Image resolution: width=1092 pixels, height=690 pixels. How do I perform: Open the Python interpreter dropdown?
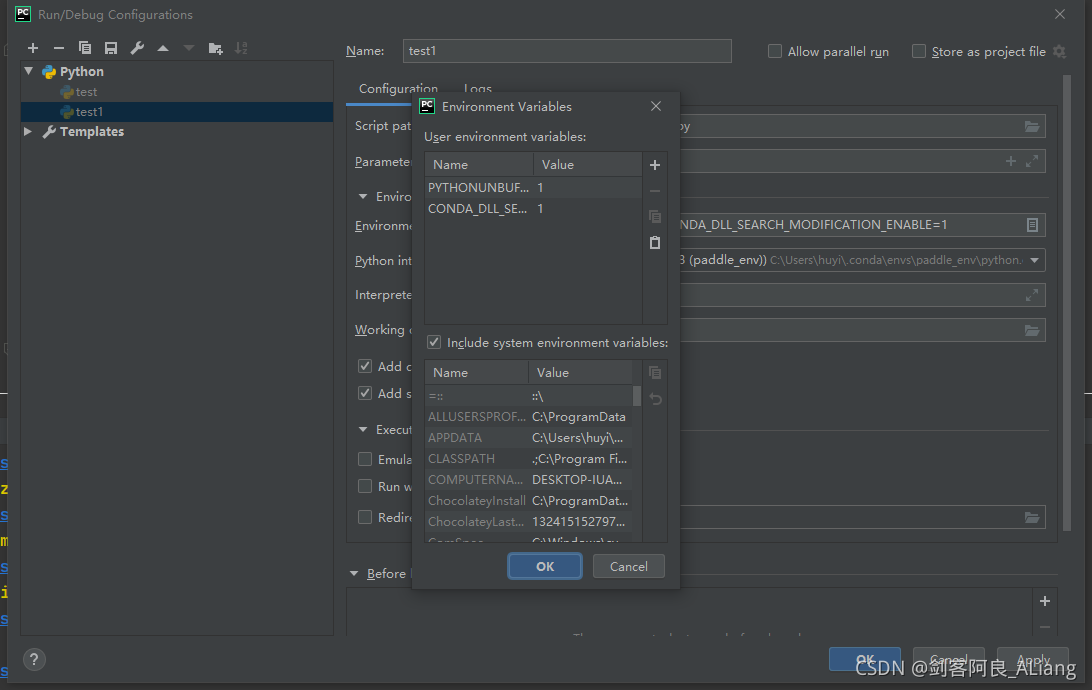(1034, 260)
